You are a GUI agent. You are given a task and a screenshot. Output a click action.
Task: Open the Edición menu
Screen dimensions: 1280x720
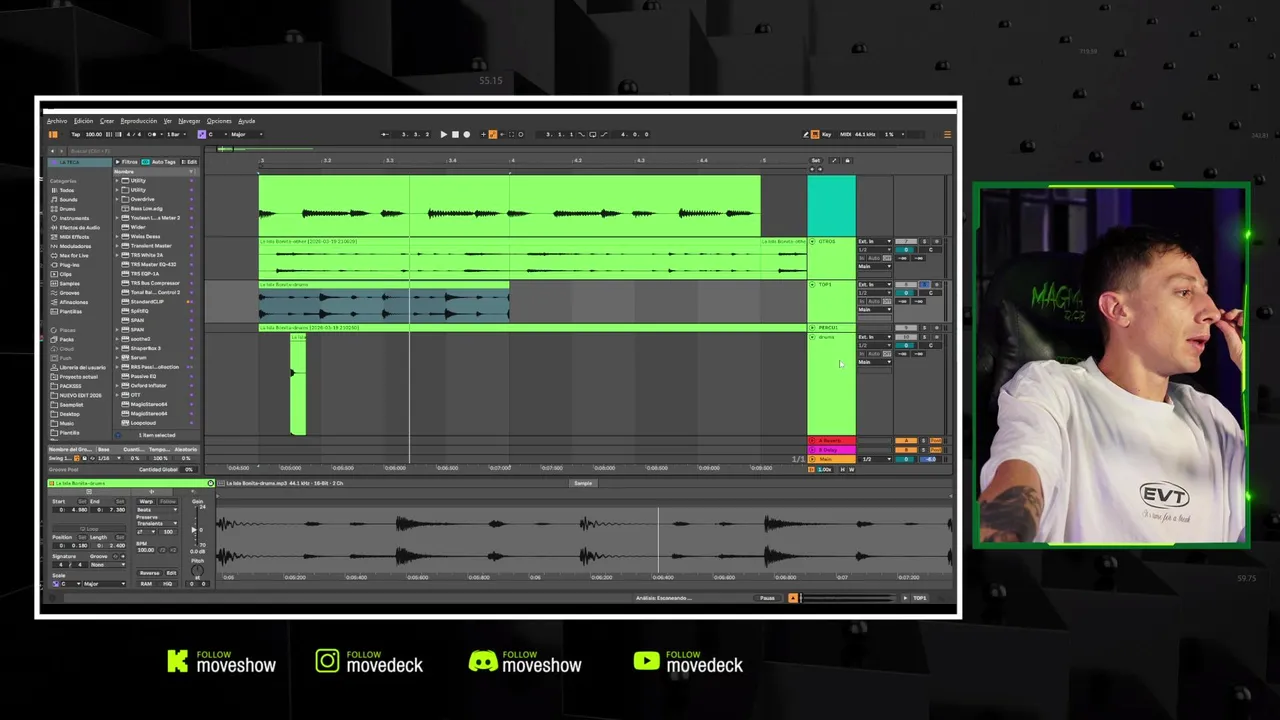pos(83,121)
